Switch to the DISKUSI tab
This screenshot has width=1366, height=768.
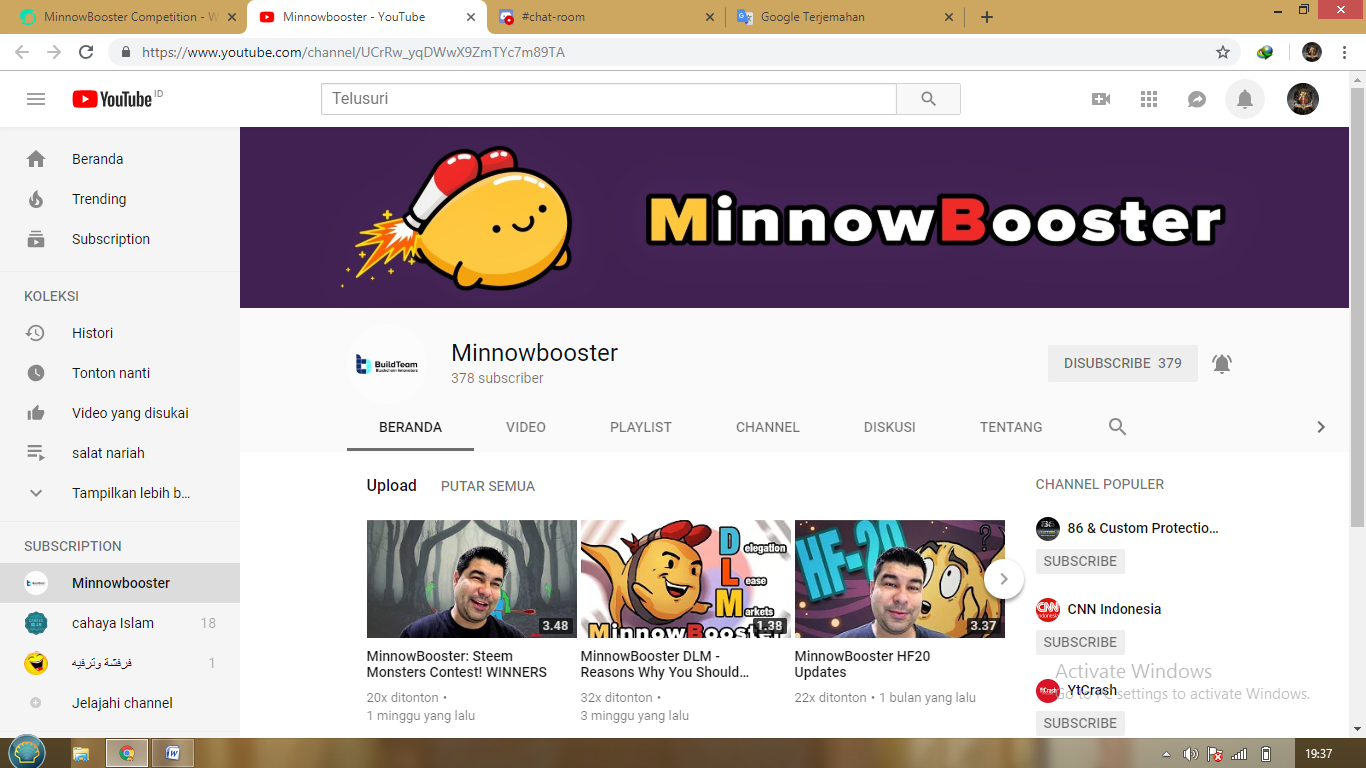(x=890, y=427)
